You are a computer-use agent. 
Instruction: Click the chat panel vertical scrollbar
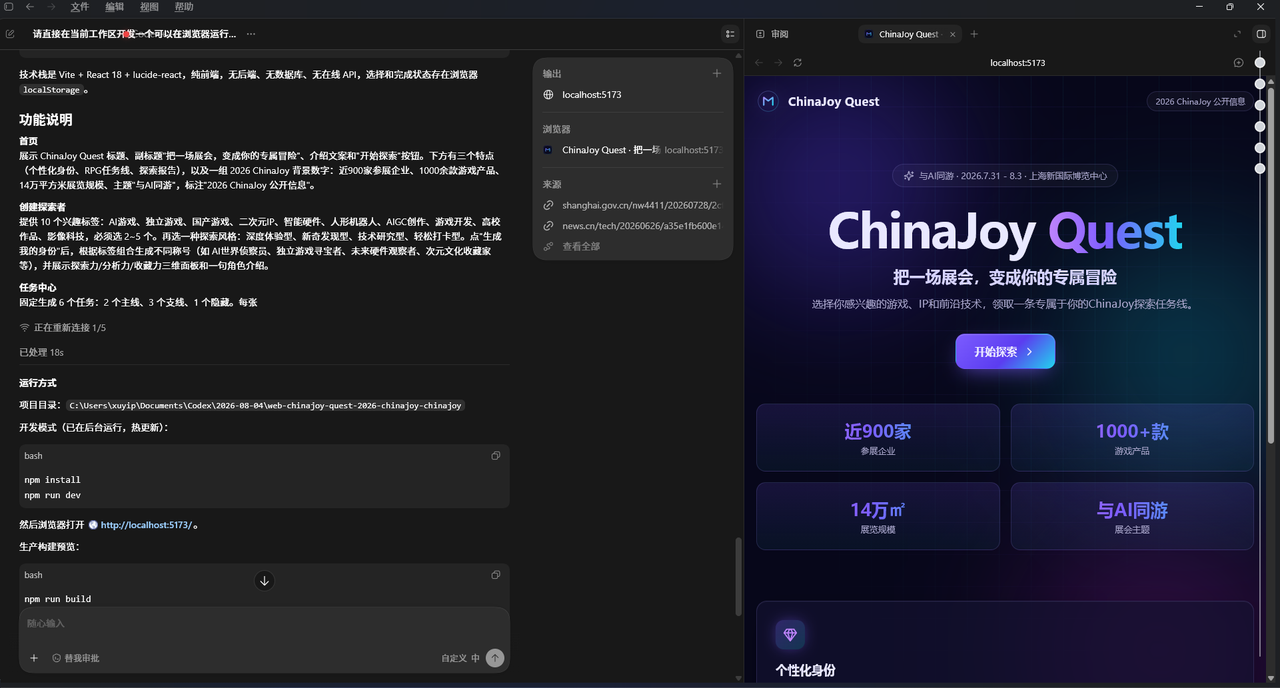pyautogui.click(x=740, y=576)
